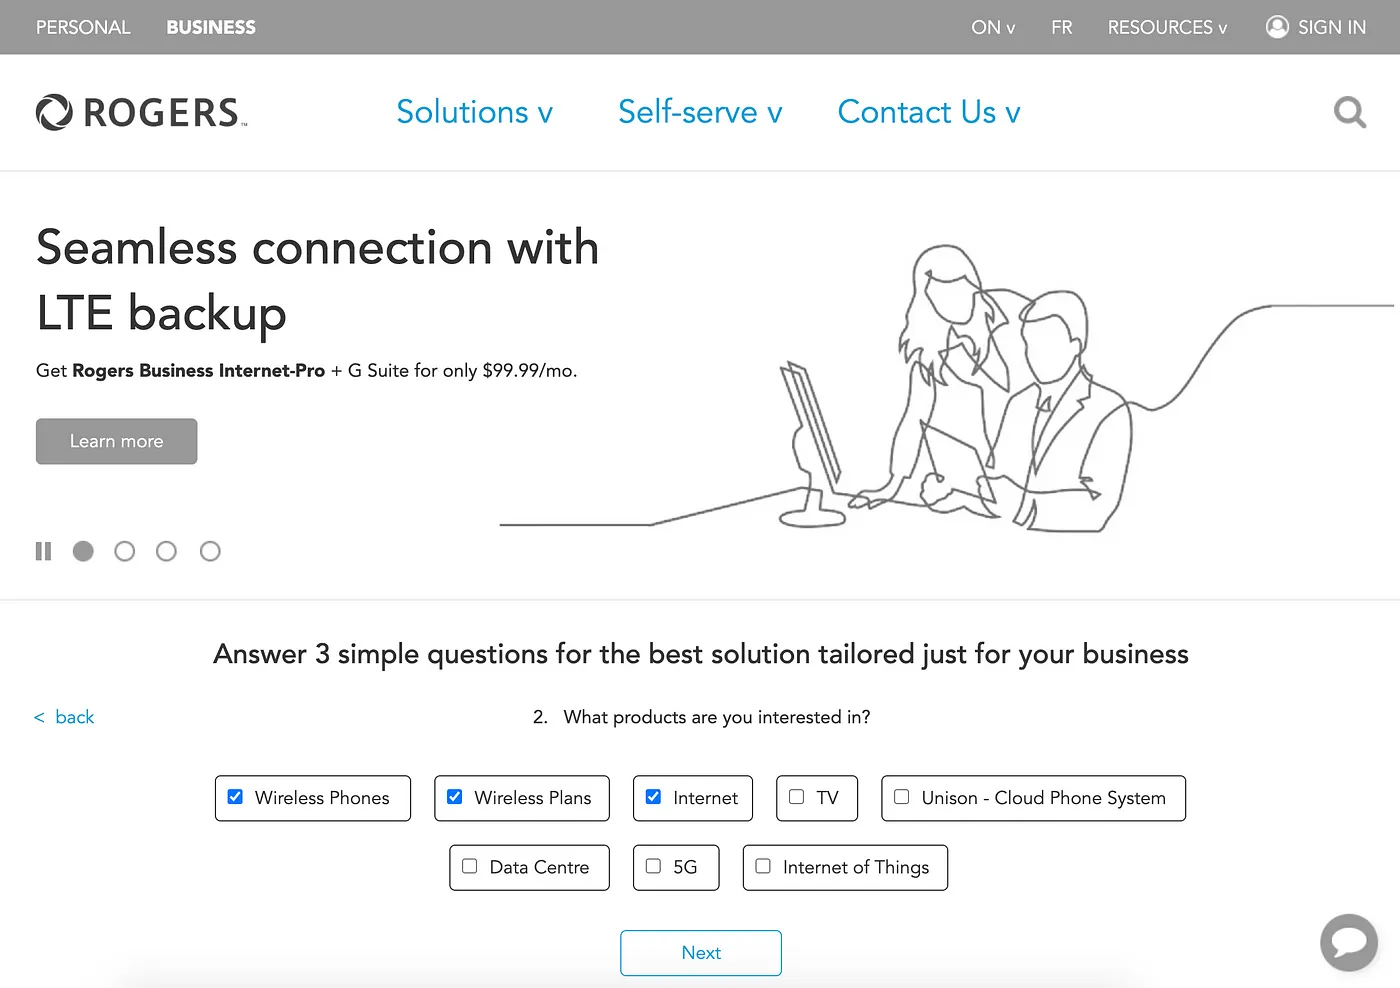Expand the Contact Us menu
The width and height of the screenshot is (1400, 988).
click(929, 112)
